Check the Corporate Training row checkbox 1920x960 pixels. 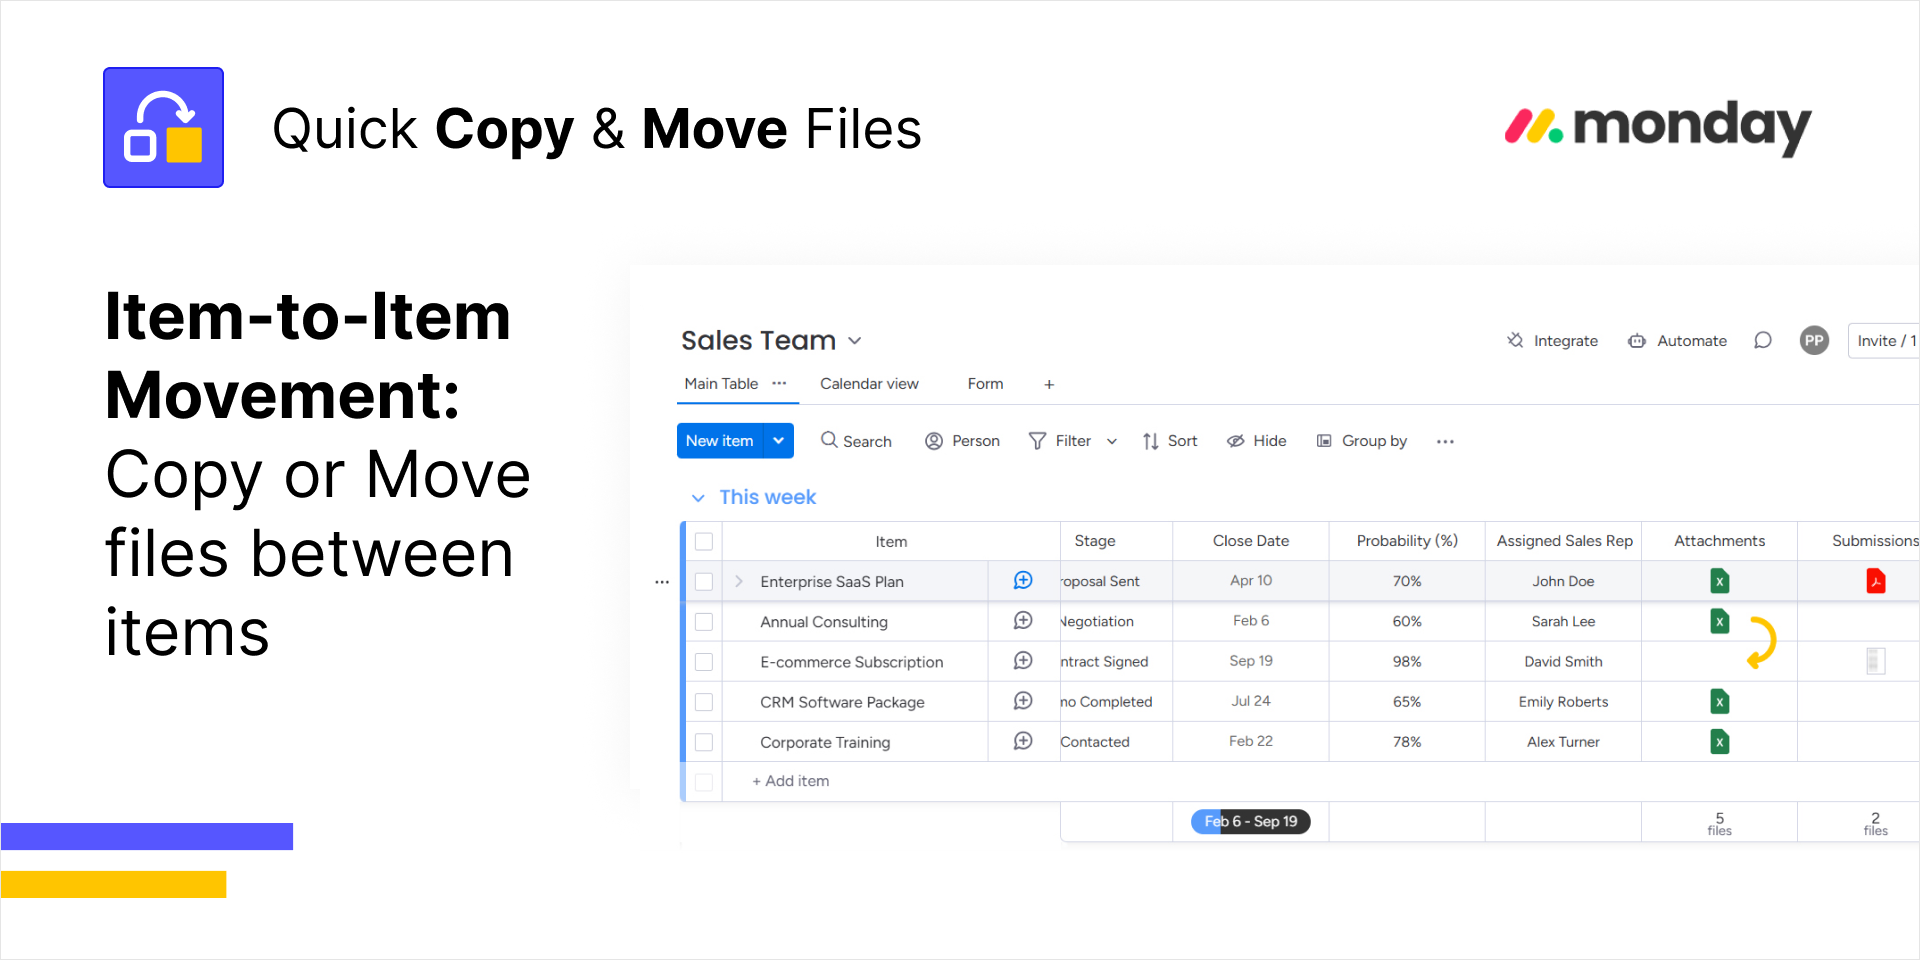704,741
